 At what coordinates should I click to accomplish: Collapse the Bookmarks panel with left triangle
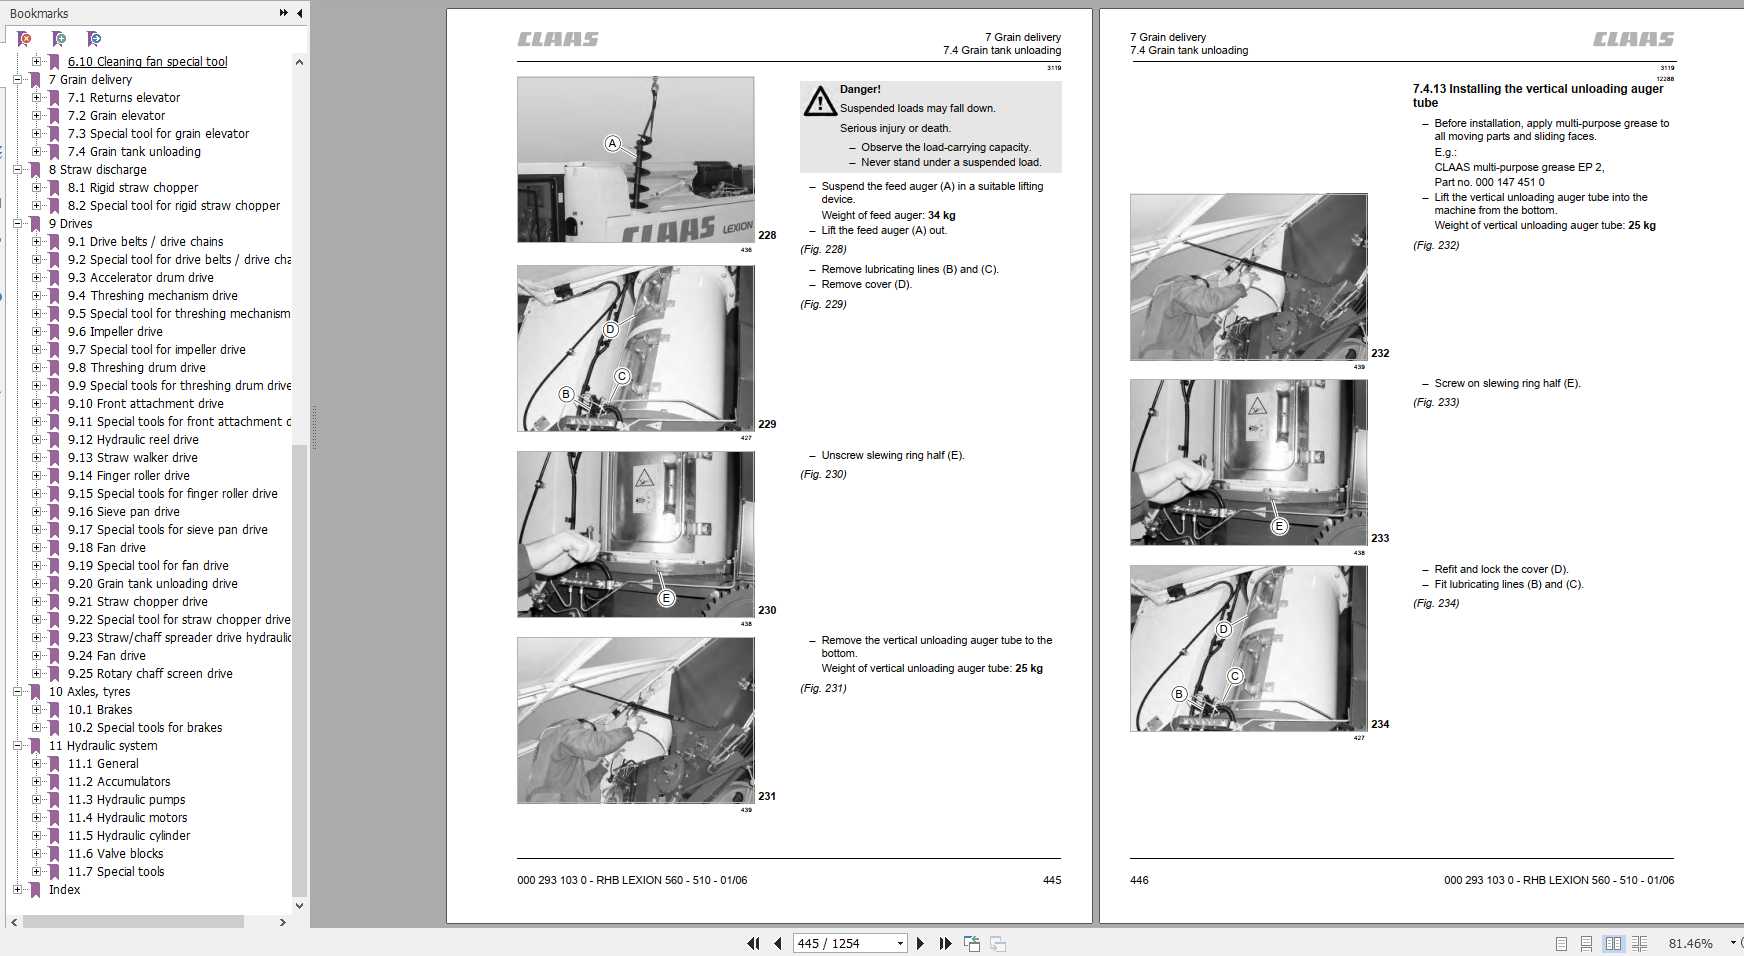[x=299, y=13]
